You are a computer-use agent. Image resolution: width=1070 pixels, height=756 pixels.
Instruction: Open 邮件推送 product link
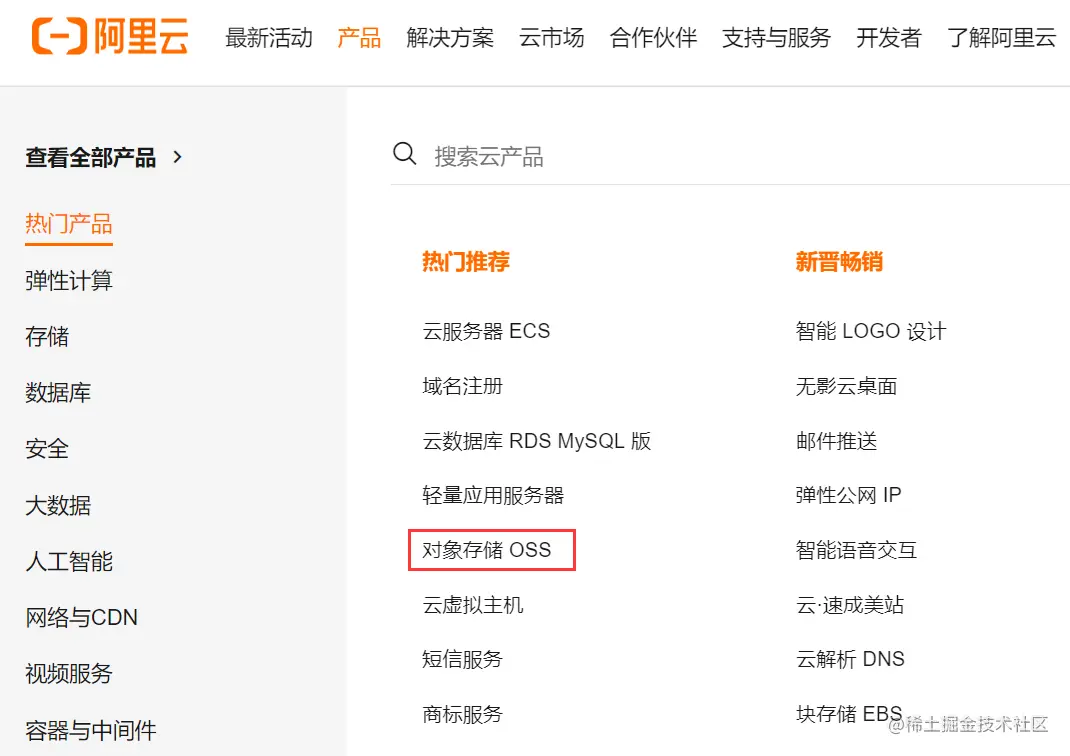836,441
